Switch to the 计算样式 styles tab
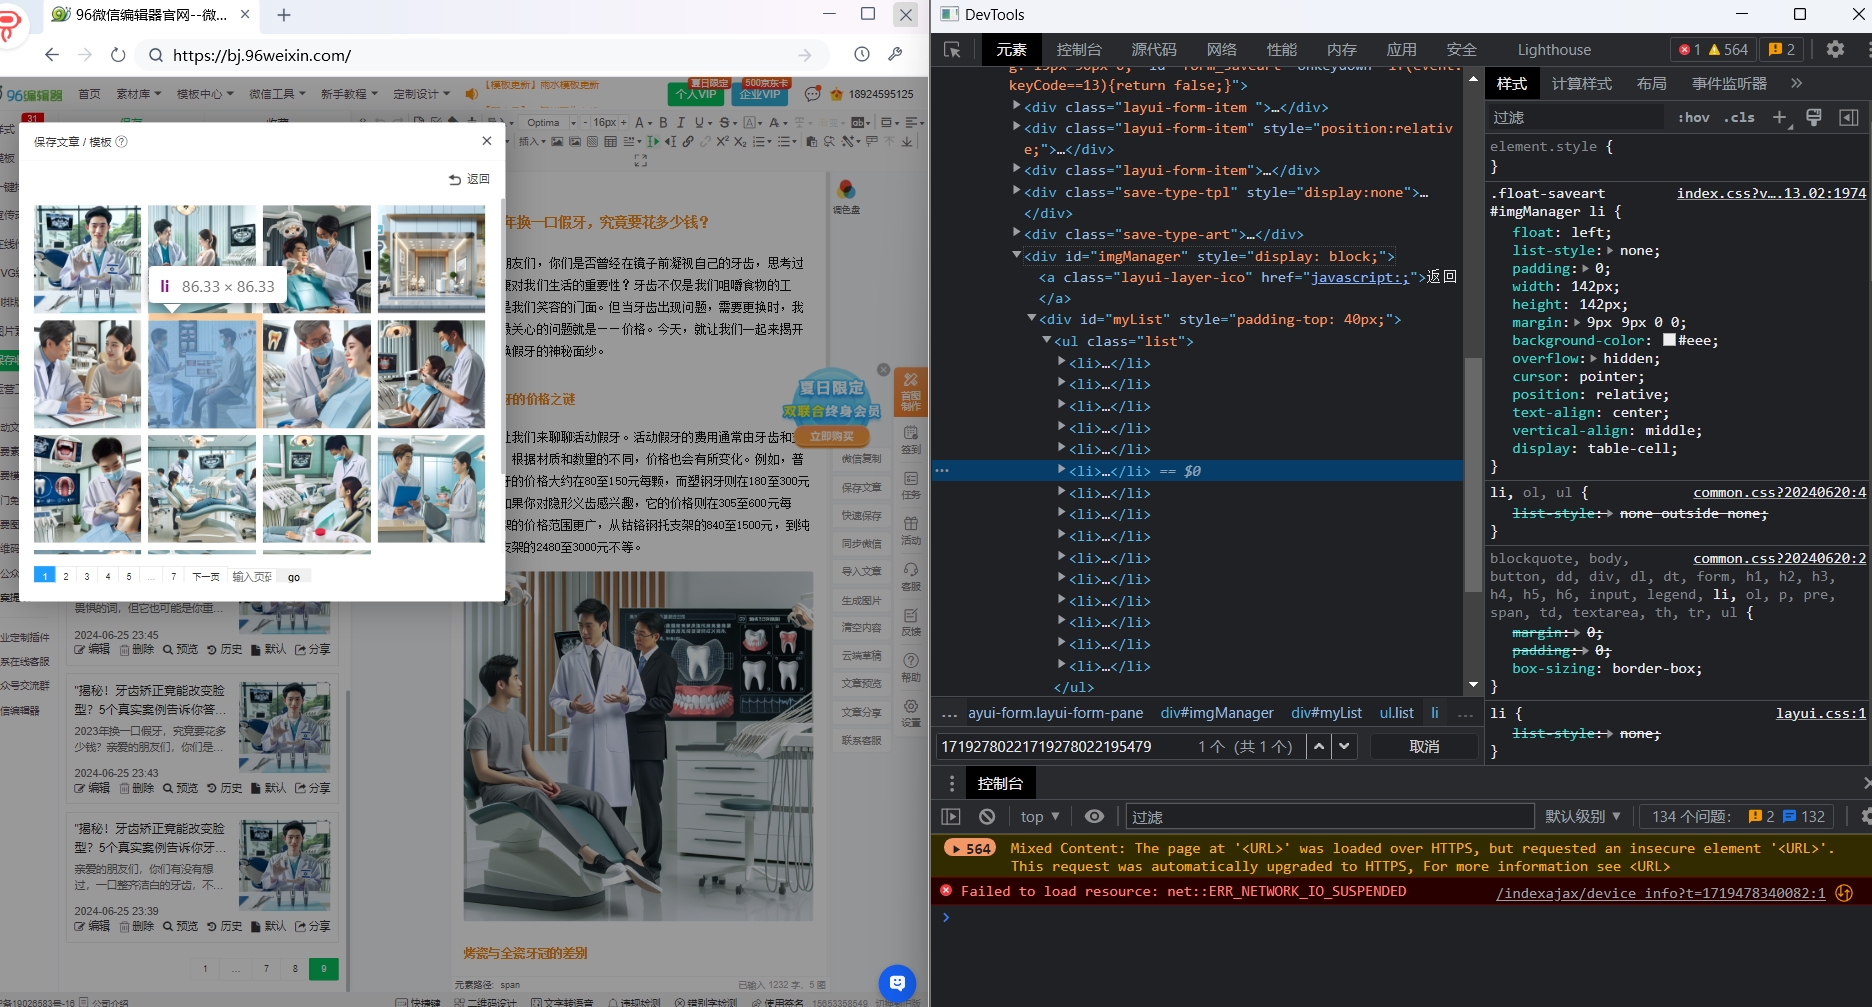 [1581, 84]
